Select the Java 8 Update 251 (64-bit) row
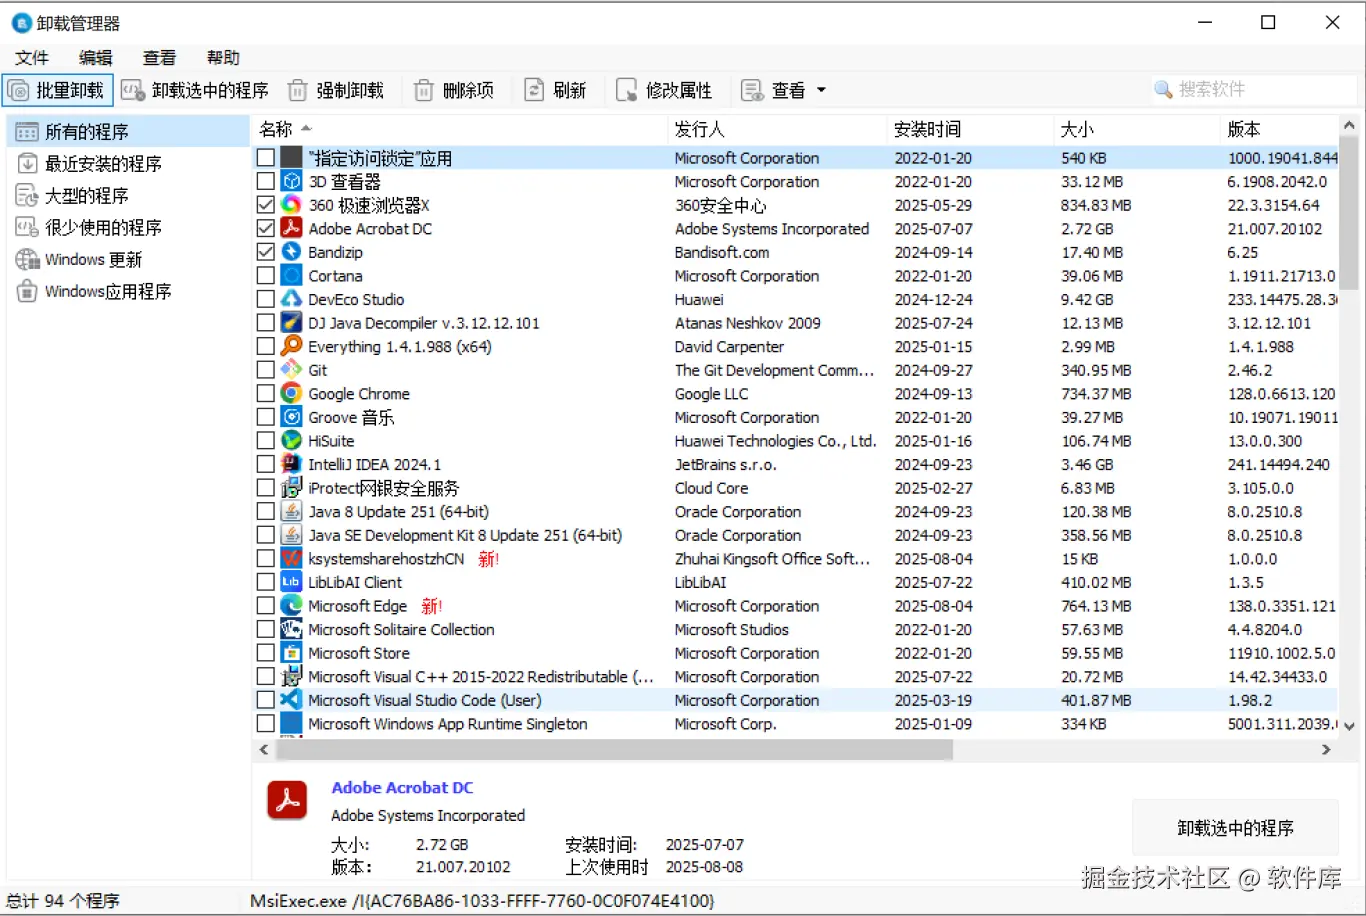 [x=795, y=511]
